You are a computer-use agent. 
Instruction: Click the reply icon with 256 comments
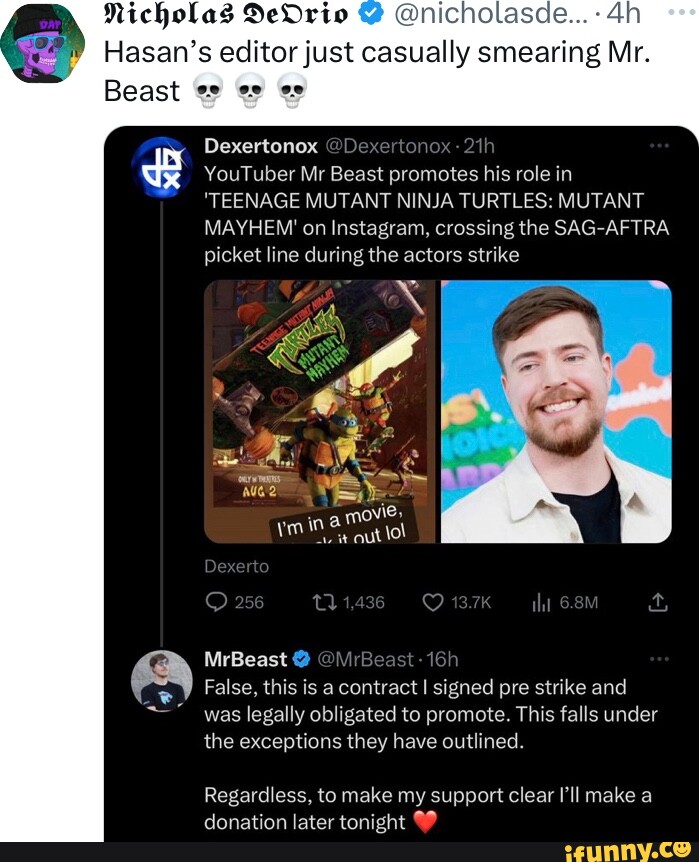[x=217, y=602]
